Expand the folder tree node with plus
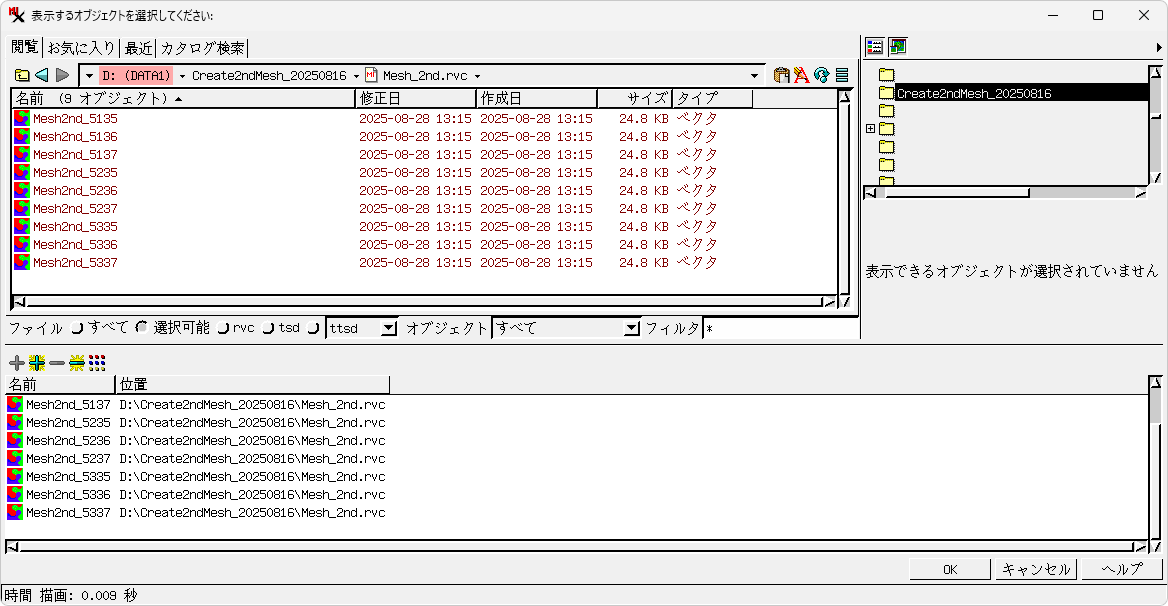Image resolution: width=1168 pixels, height=606 pixels. [870, 129]
